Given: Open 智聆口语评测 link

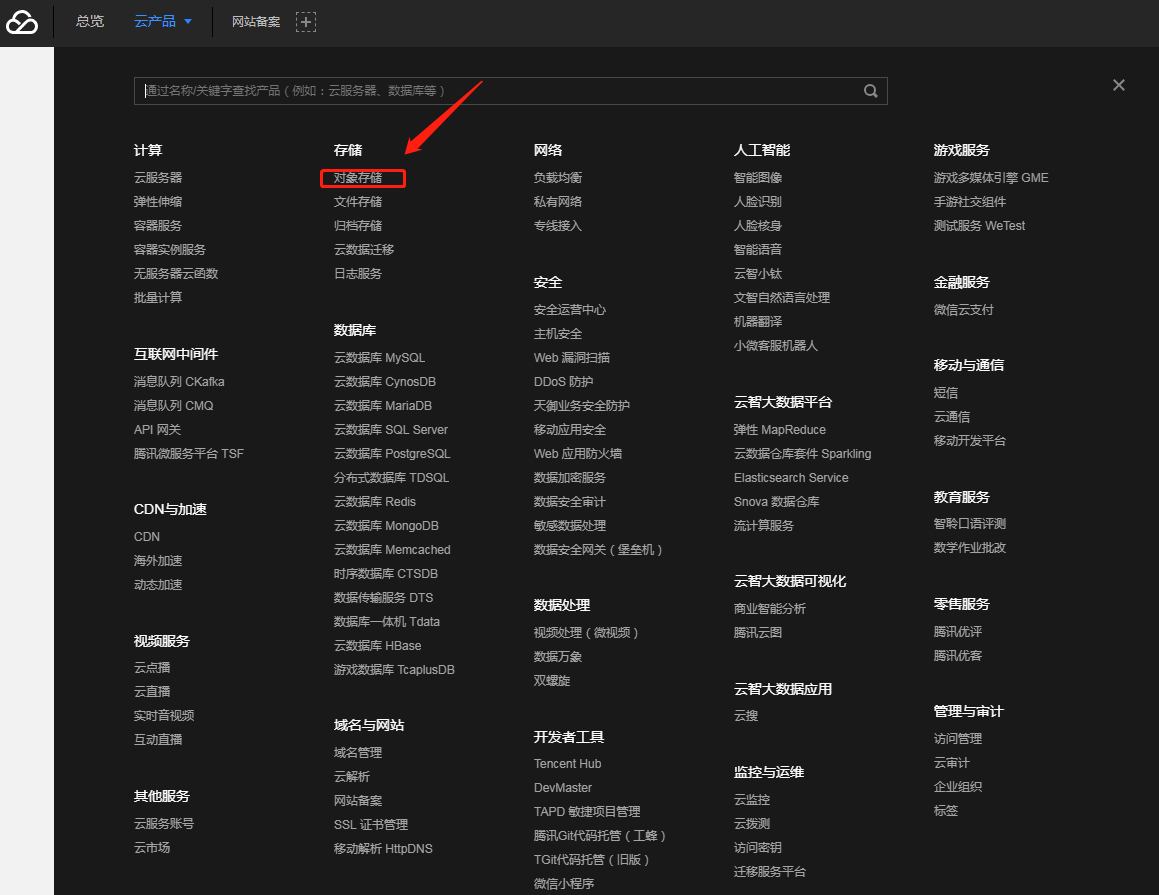Looking at the screenshot, I should coord(970,523).
